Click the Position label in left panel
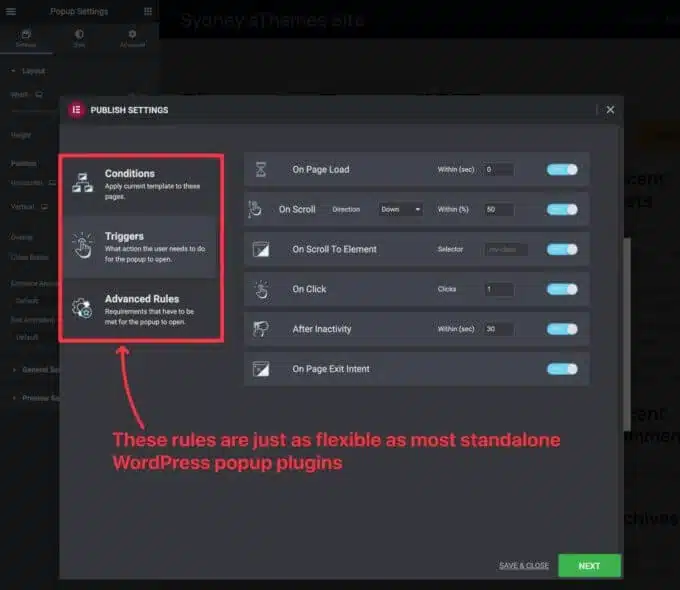The height and width of the screenshot is (590, 680). coord(23,163)
